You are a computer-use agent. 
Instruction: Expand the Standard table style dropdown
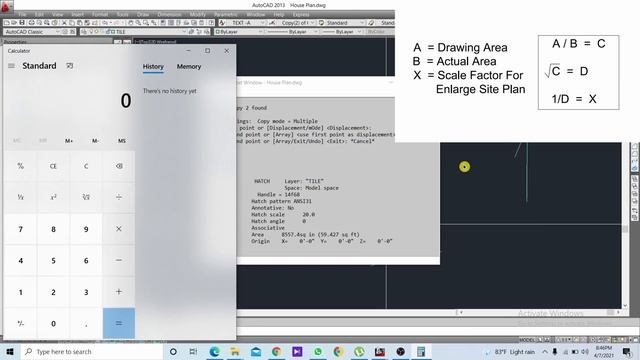(362, 23)
